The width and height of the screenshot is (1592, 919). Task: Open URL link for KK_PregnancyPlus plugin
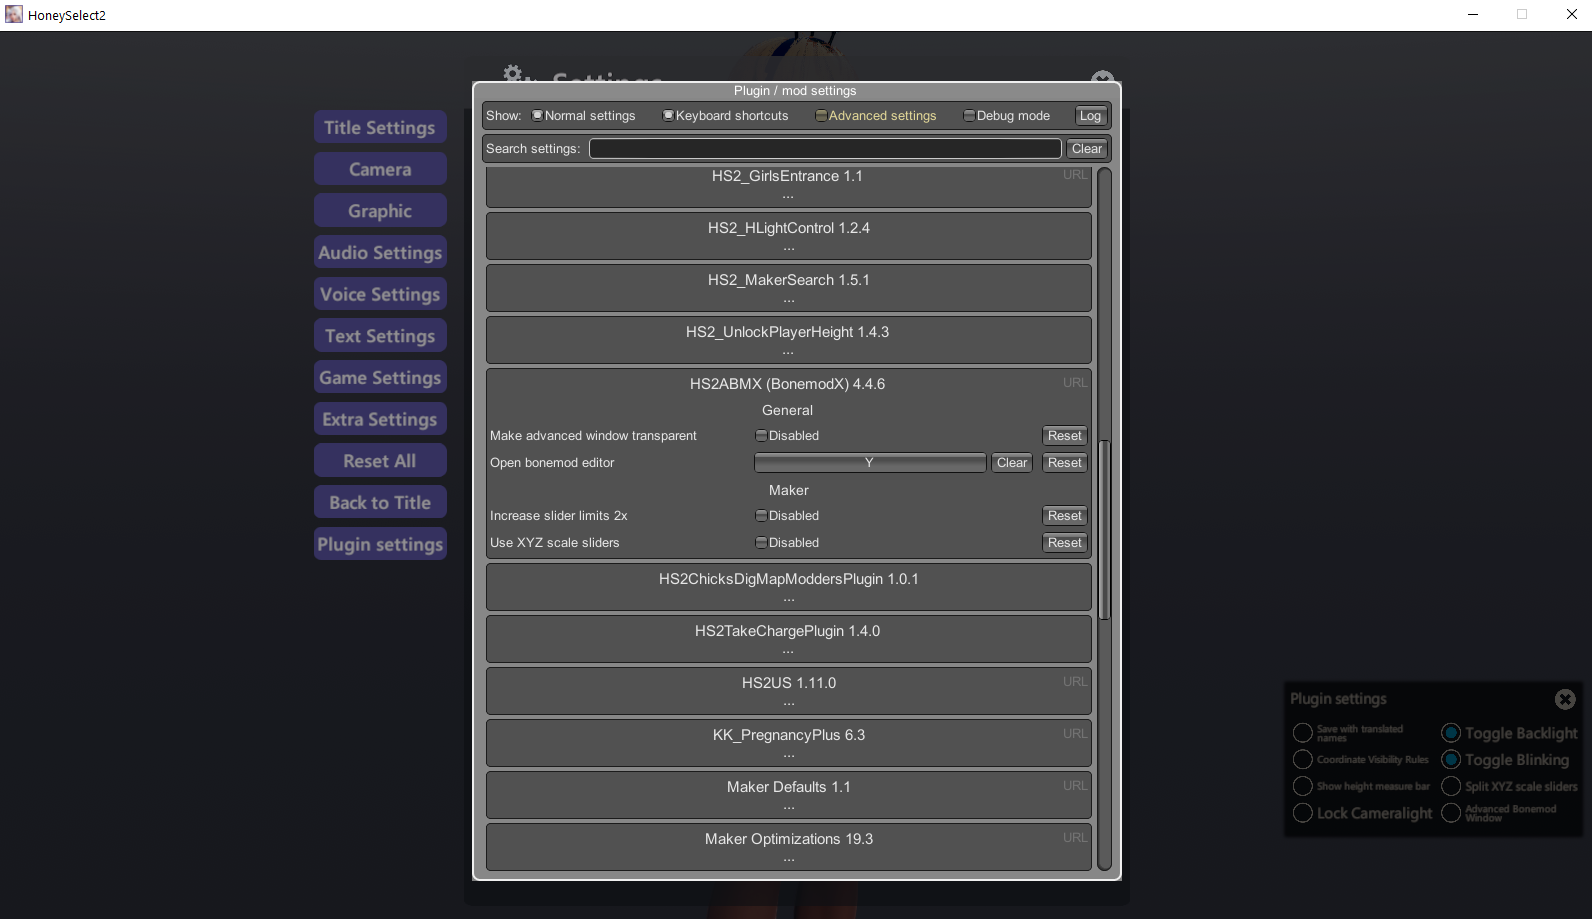tap(1075, 734)
